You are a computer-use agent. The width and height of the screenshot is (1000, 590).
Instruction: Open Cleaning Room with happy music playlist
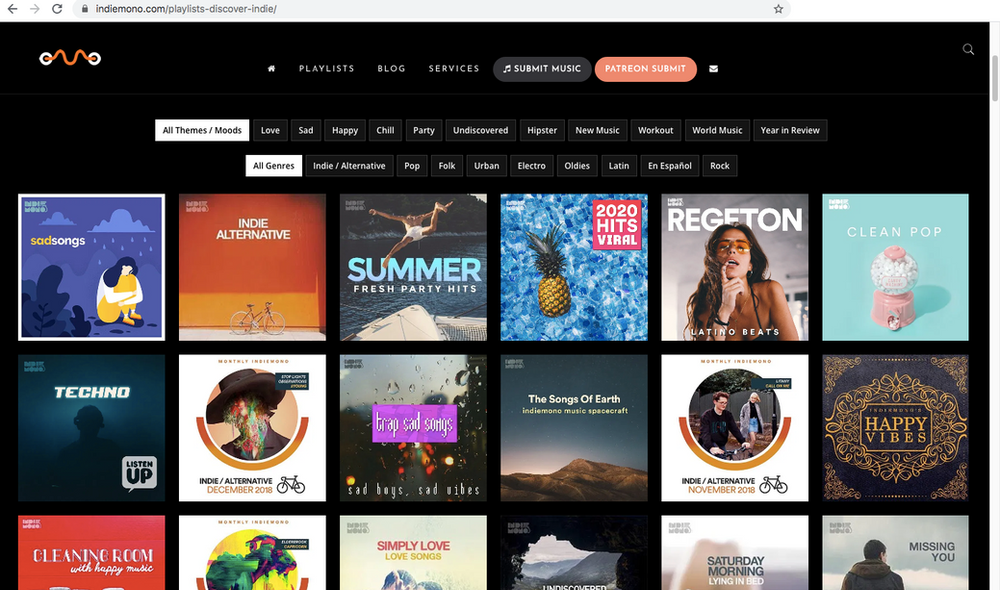(92, 552)
